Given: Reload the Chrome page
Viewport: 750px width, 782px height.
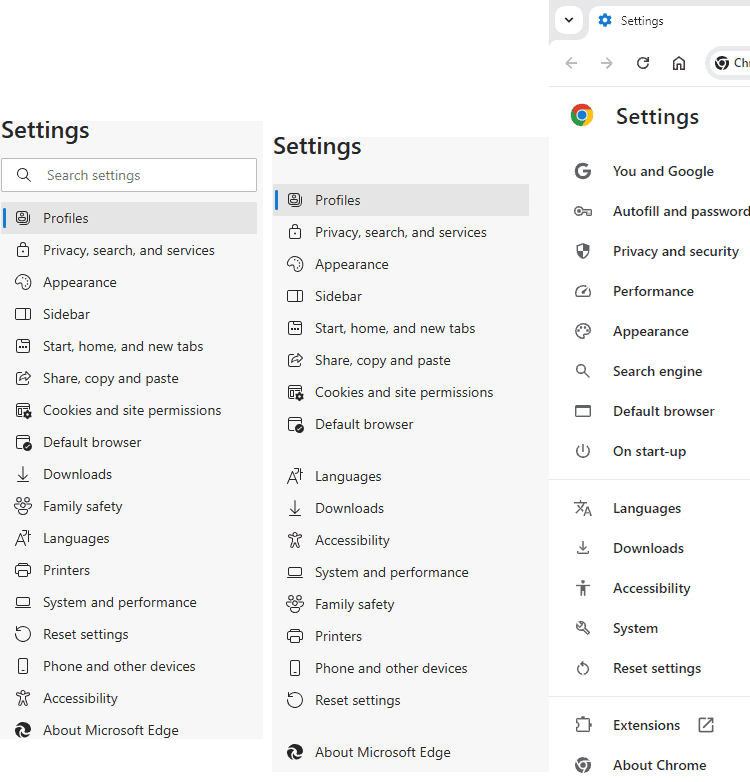Looking at the screenshot, I should tap(643, 63).
